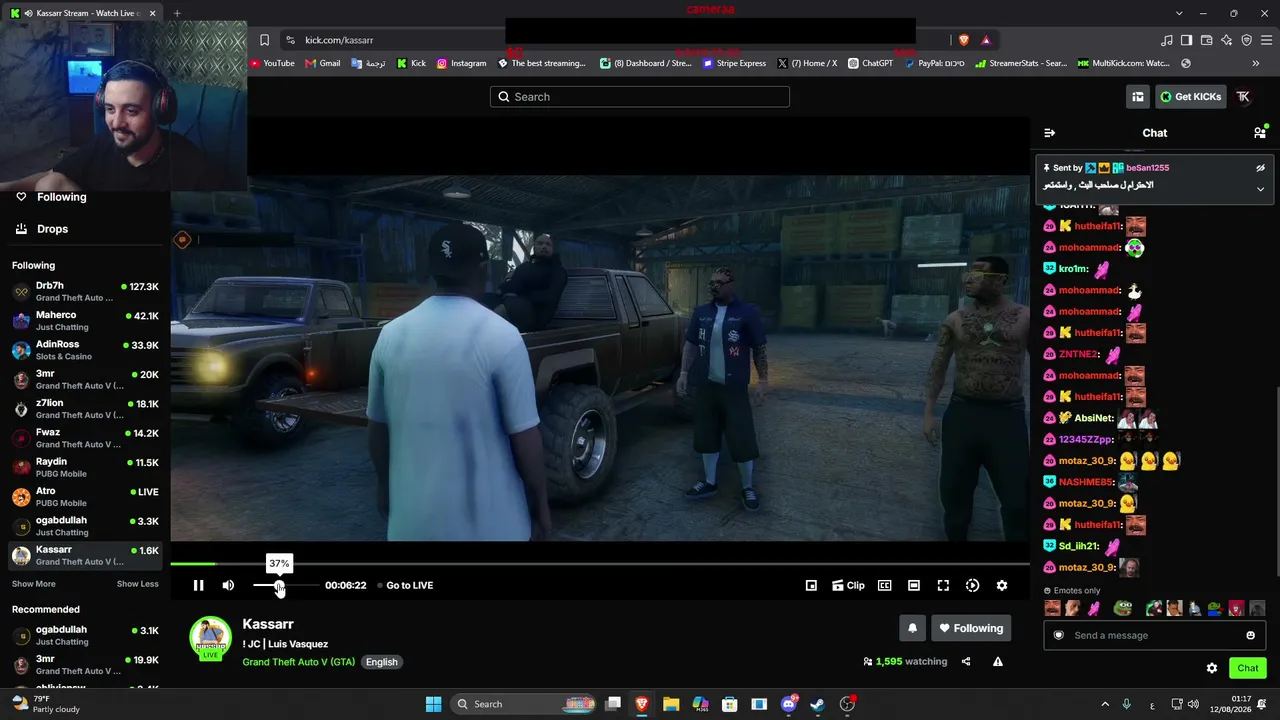Create a Clip of the stream
1280x720 pixels.
click(848, 585)
